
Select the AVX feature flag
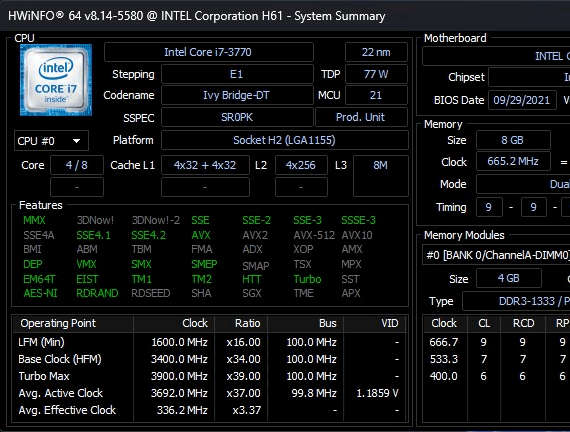[x=201, y=235]
